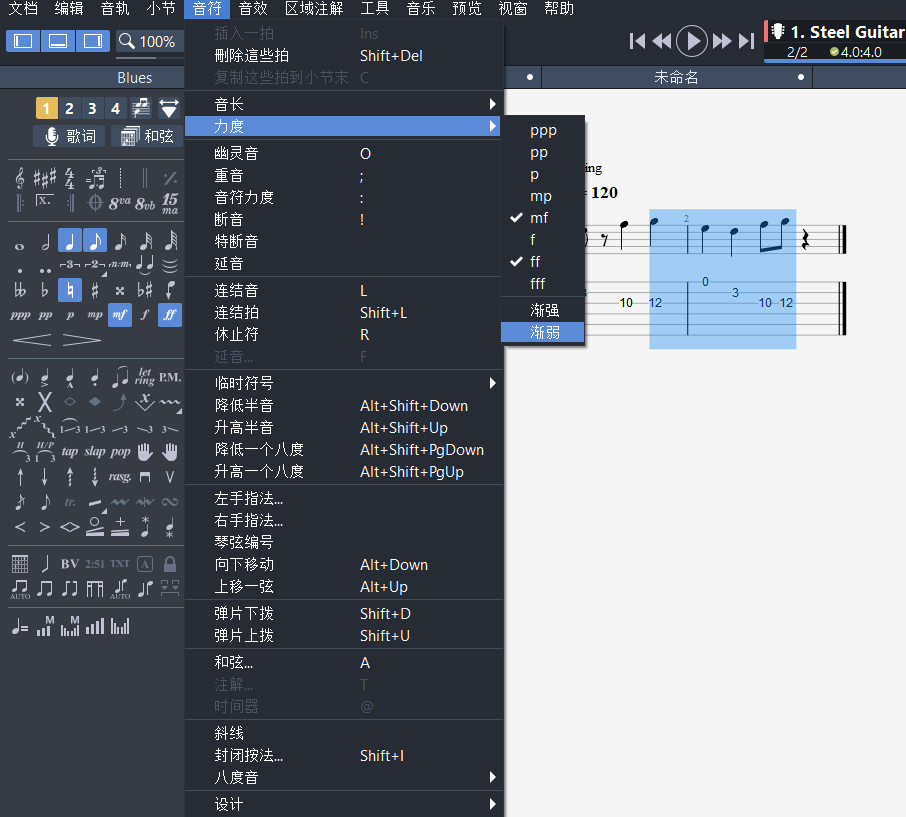The width and height of the screenshot is (906, 817).
Task: Toggle the highlighted mf button in palette
Action: pyautogui.click(x=120, y=314)
